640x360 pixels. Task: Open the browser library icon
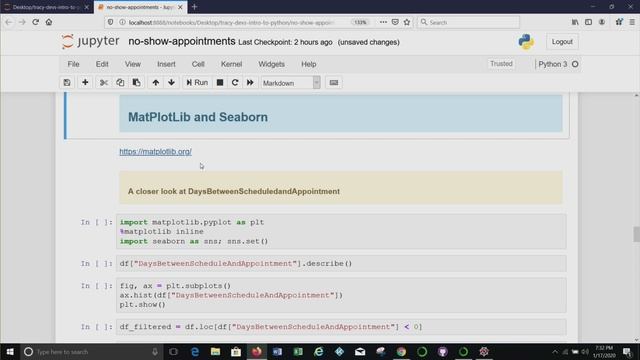click(575, 22)
